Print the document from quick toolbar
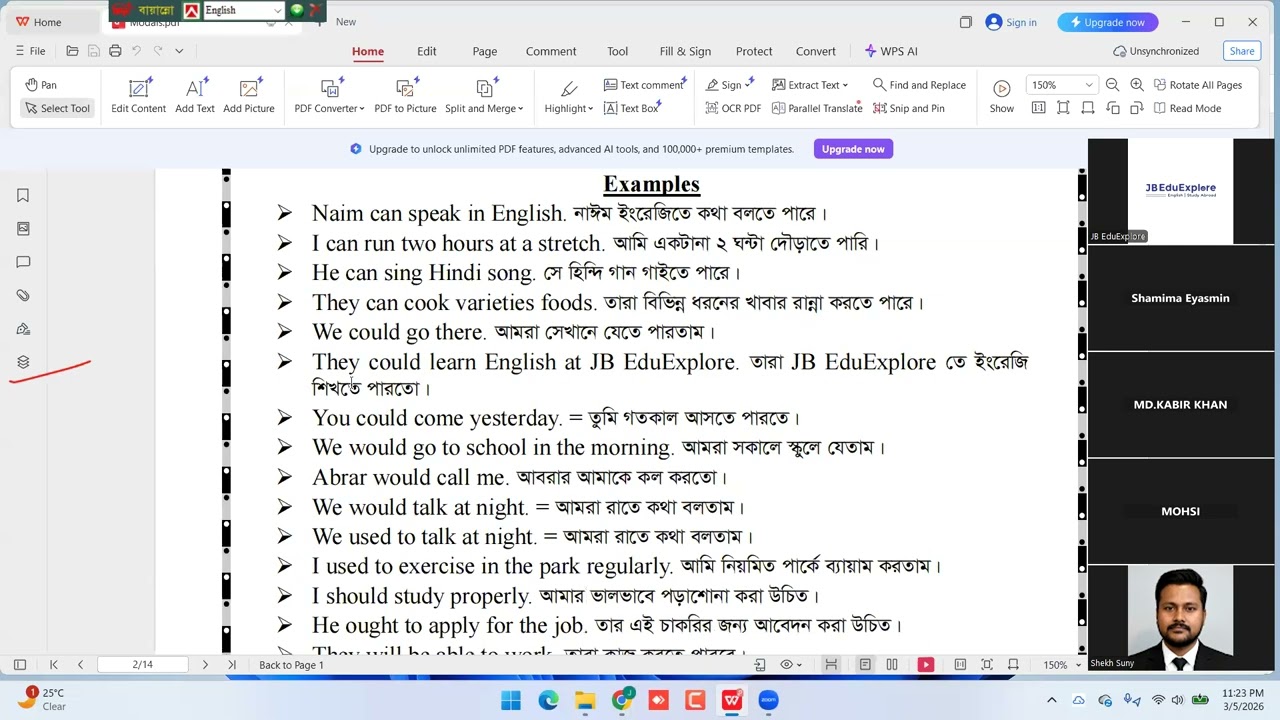 tap(115, 51)
